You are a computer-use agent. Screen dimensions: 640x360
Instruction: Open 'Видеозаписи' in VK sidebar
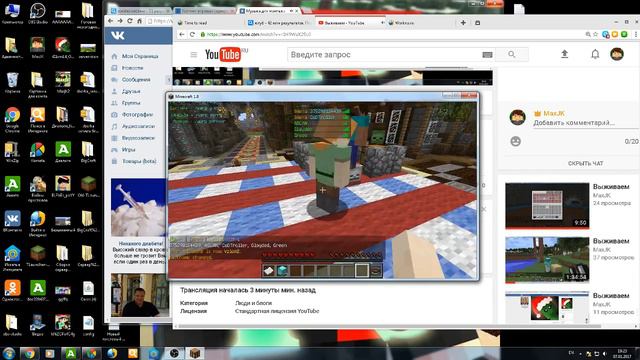pos(138,138)
